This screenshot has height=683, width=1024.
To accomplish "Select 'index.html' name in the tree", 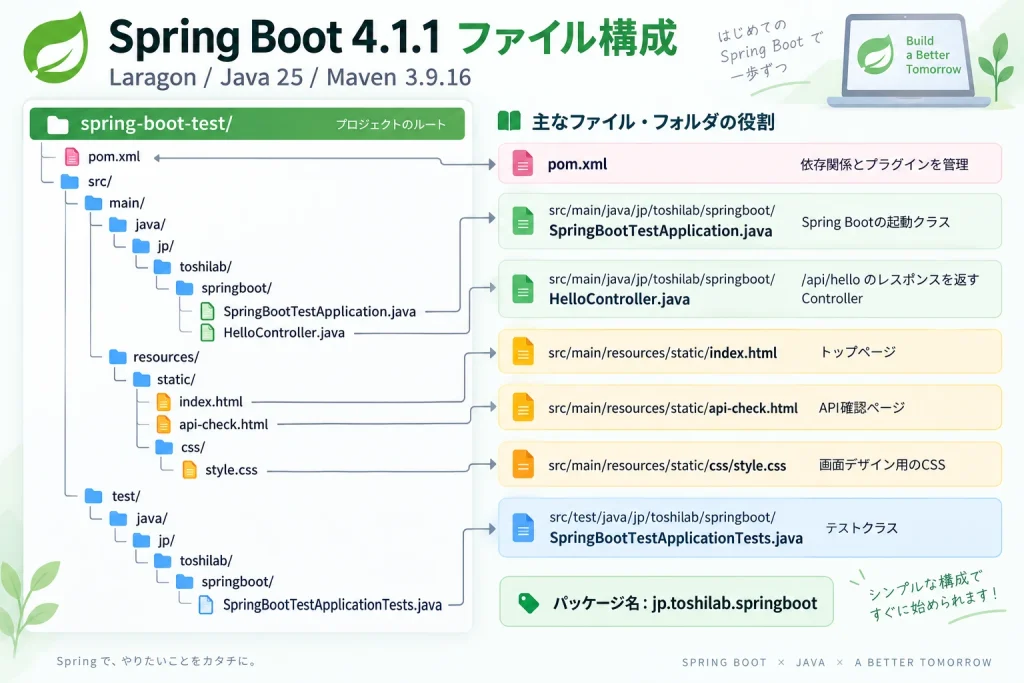I will coord(211,402).
